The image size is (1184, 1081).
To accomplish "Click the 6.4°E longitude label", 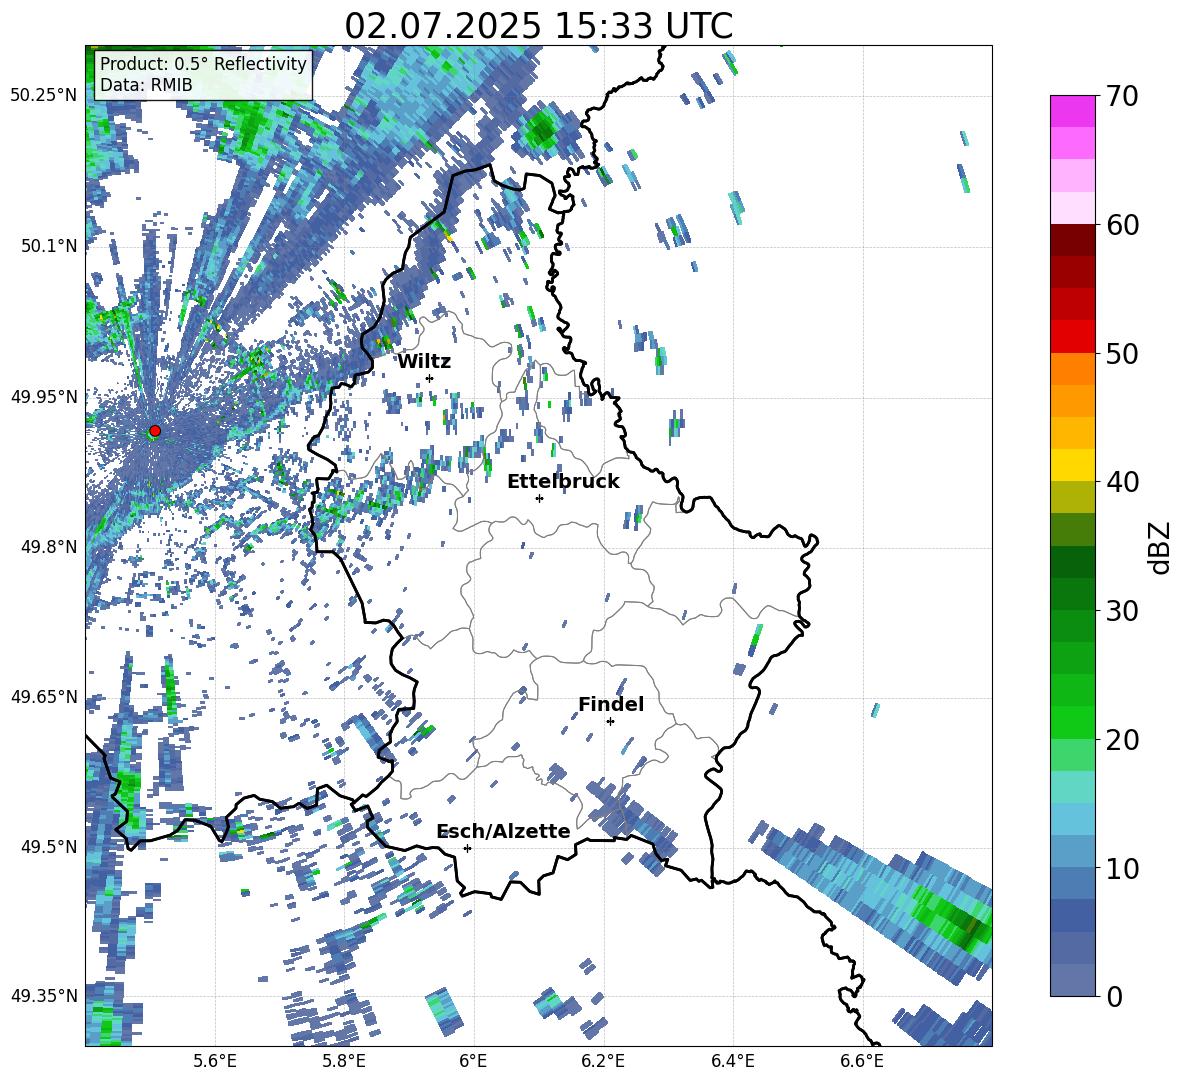I will 732,1061.
